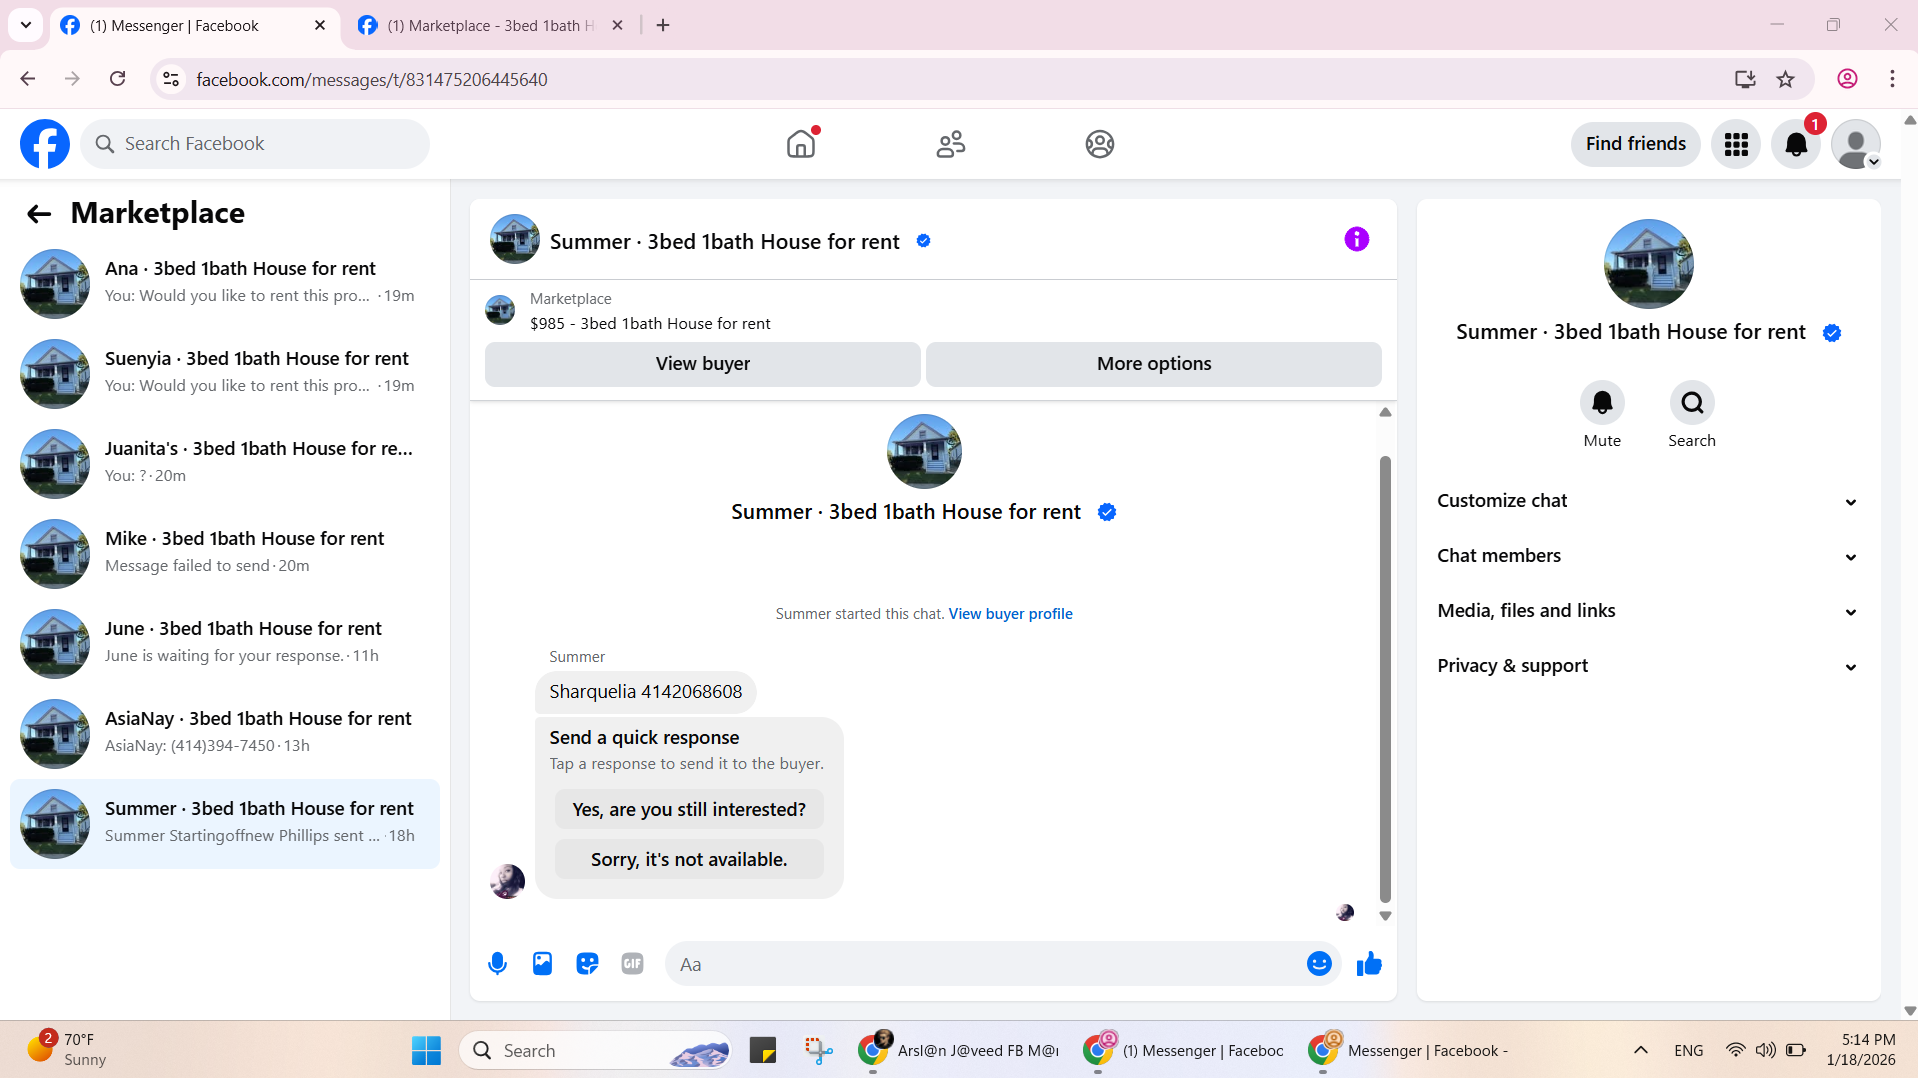The width and height of the screenshot is (1918, 1078).
Task: Expand Chat members section
Action: click(x=1648, y=556)
